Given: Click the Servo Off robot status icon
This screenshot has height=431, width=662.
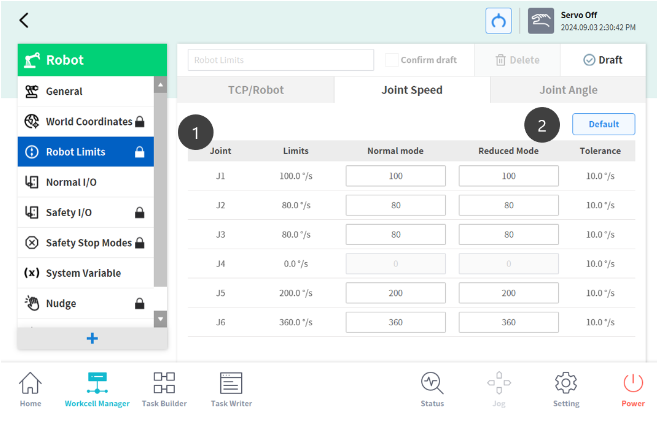Looking at the screenshot, I should click(541, 21).
